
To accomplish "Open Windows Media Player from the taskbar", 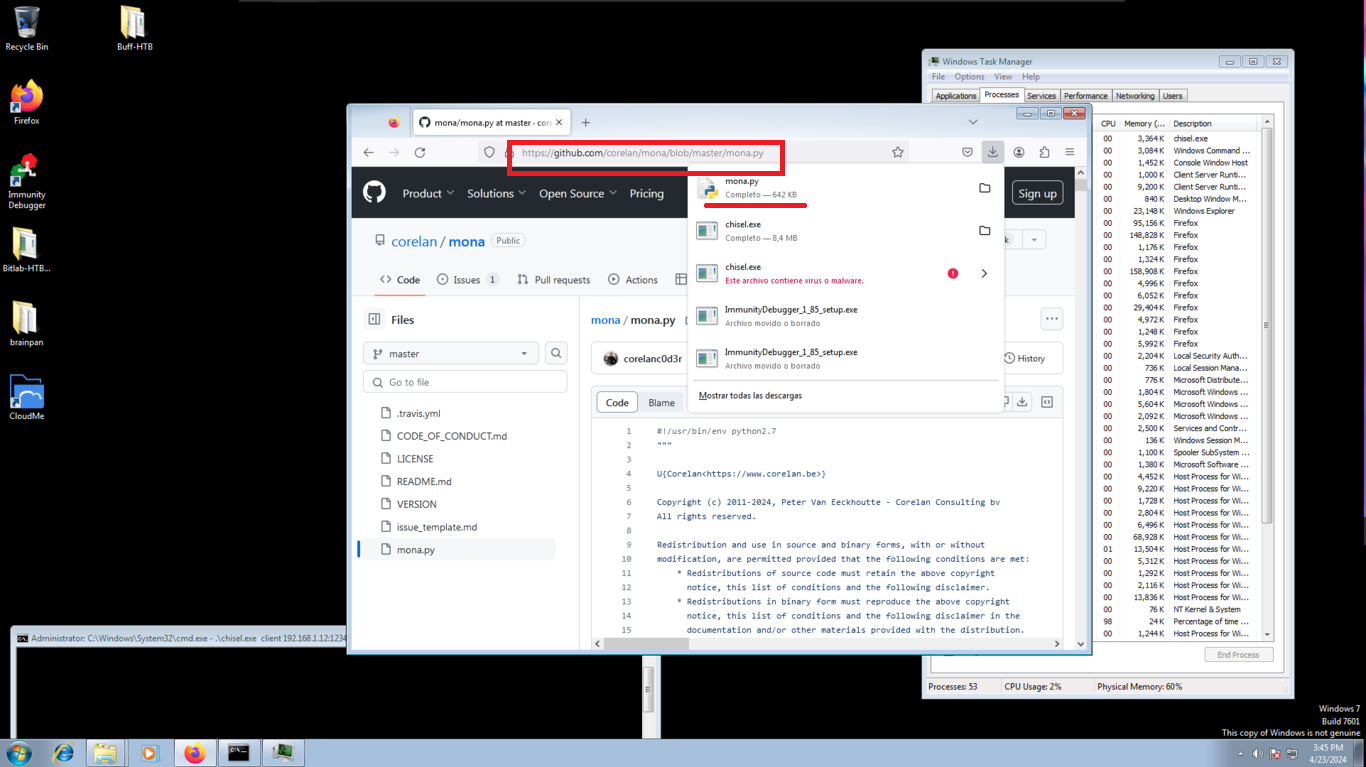I will (150, 753).
